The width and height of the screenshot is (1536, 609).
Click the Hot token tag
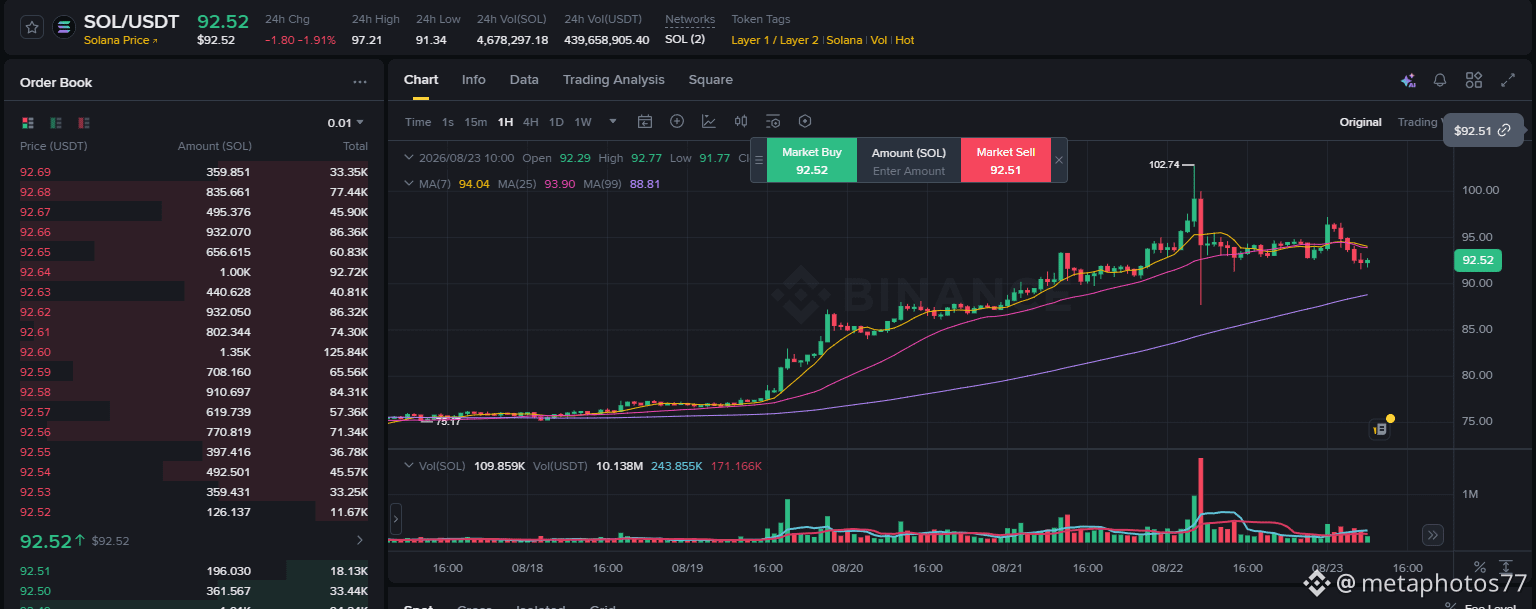(x=904, y=40)
